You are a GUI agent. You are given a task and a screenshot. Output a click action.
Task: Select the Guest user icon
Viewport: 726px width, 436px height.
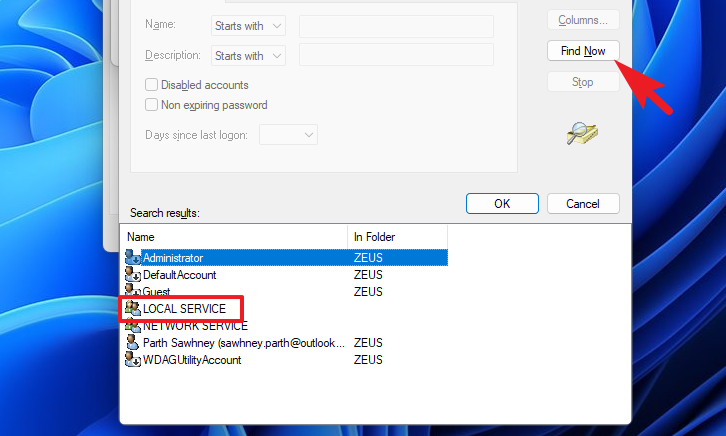coord(133,290)
